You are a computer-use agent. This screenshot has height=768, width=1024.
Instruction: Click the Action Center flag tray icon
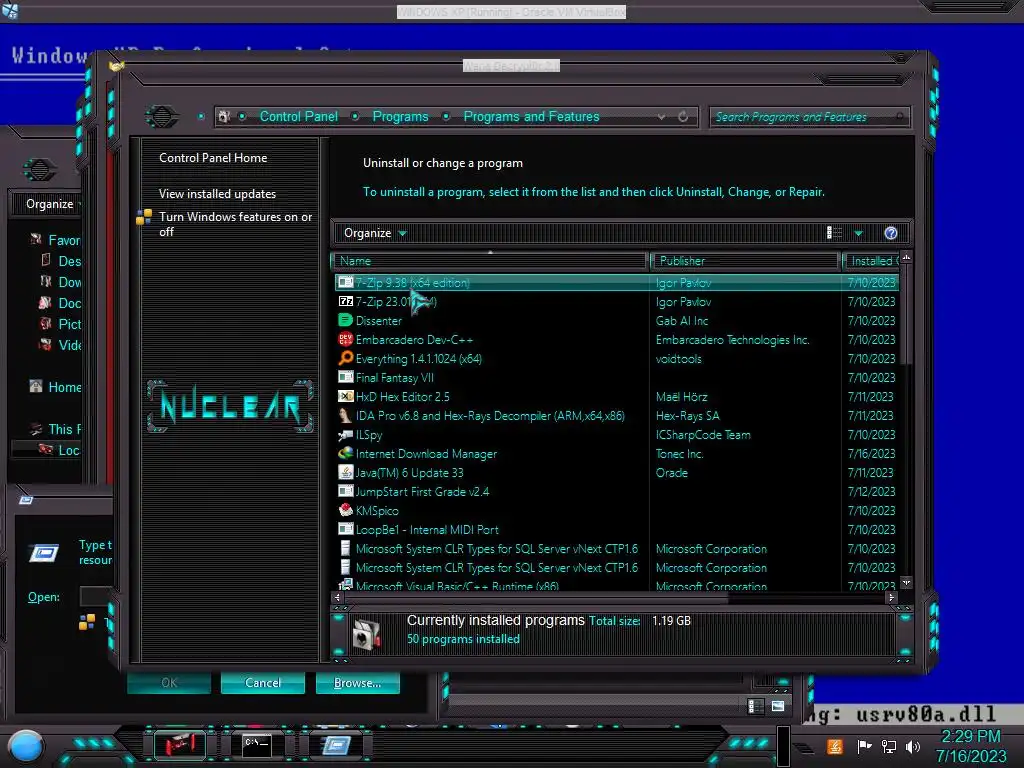click(x=864, y=746)
